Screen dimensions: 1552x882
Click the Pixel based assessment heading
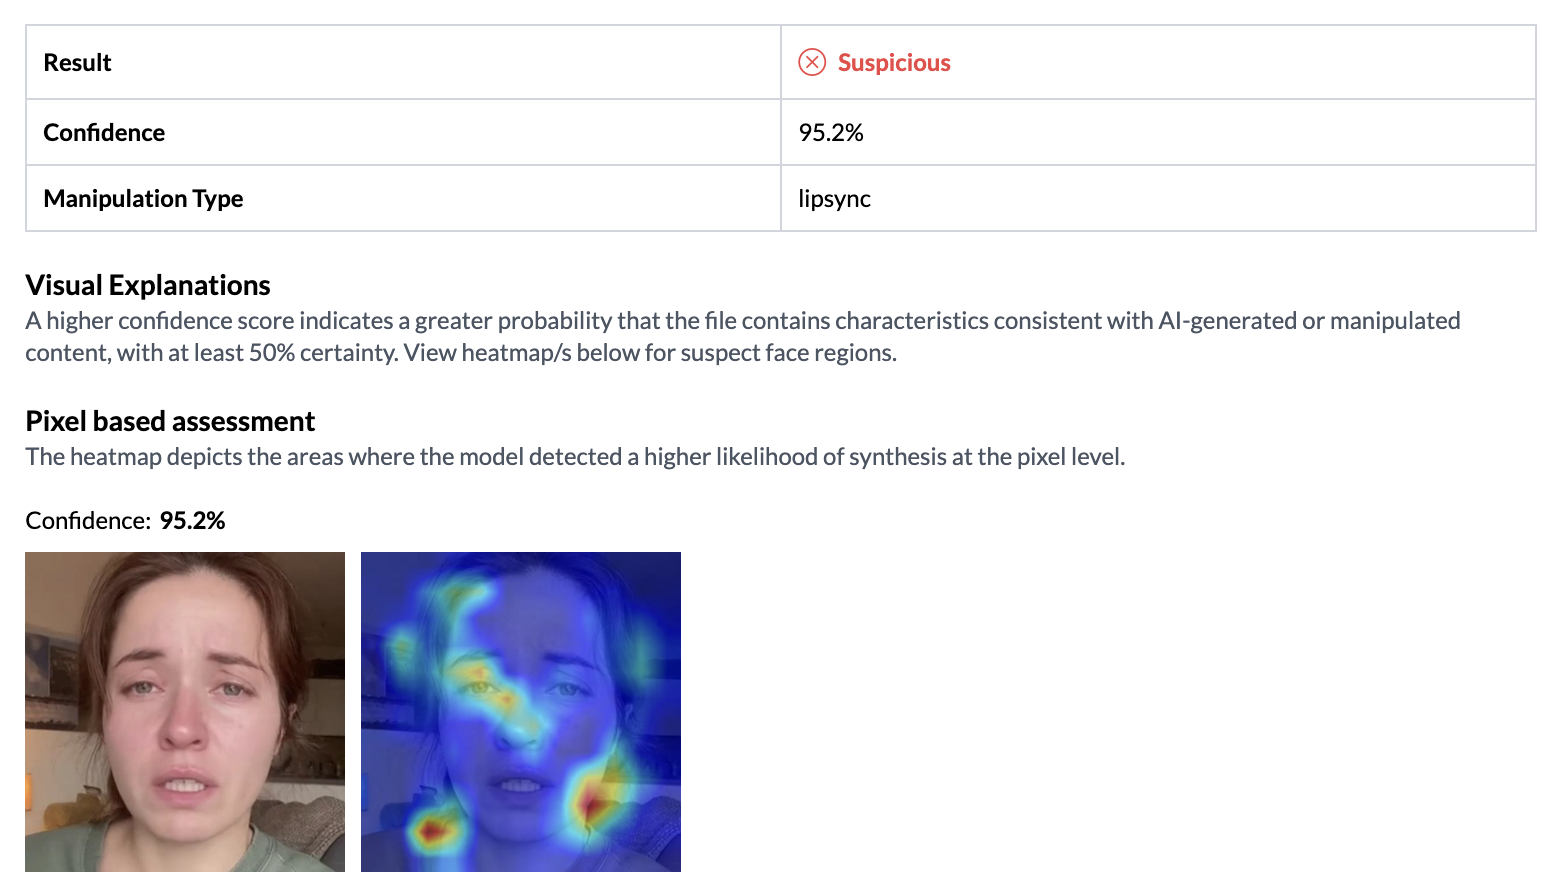point(170,421)
